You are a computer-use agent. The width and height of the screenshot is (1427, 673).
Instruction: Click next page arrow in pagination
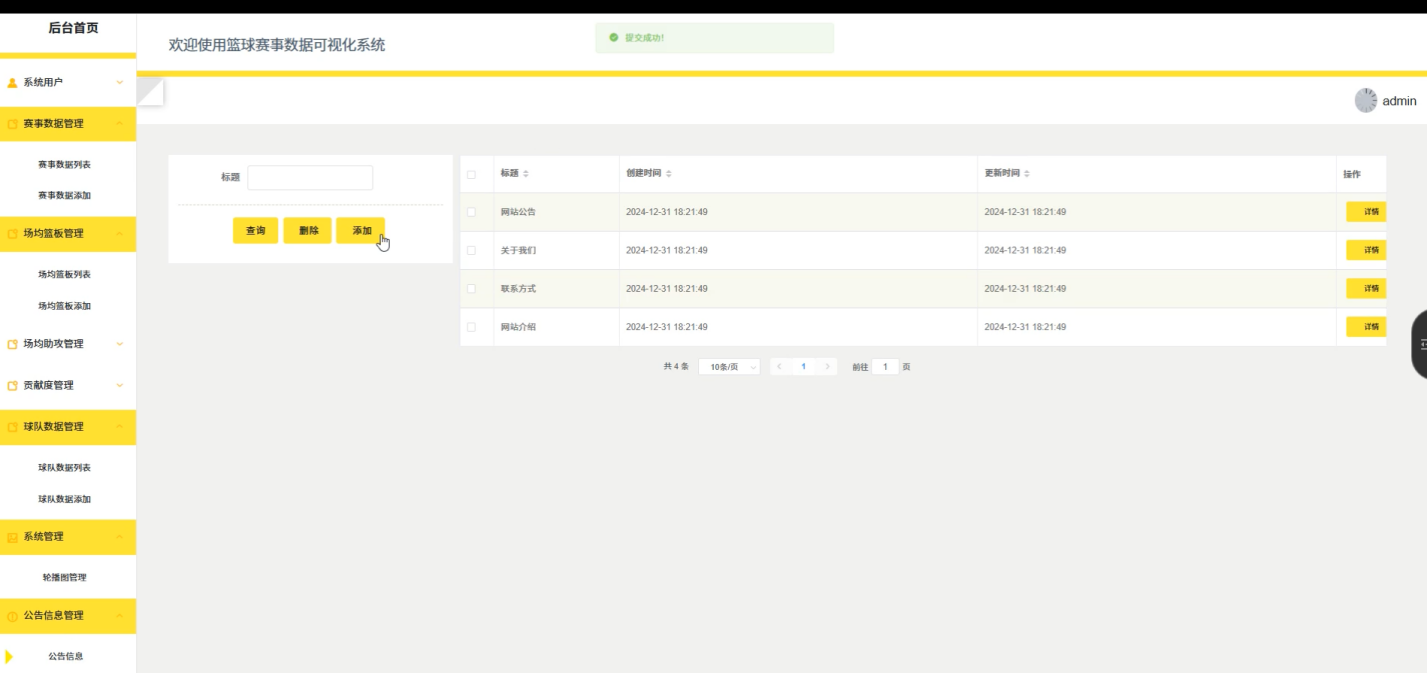[827, 367]
